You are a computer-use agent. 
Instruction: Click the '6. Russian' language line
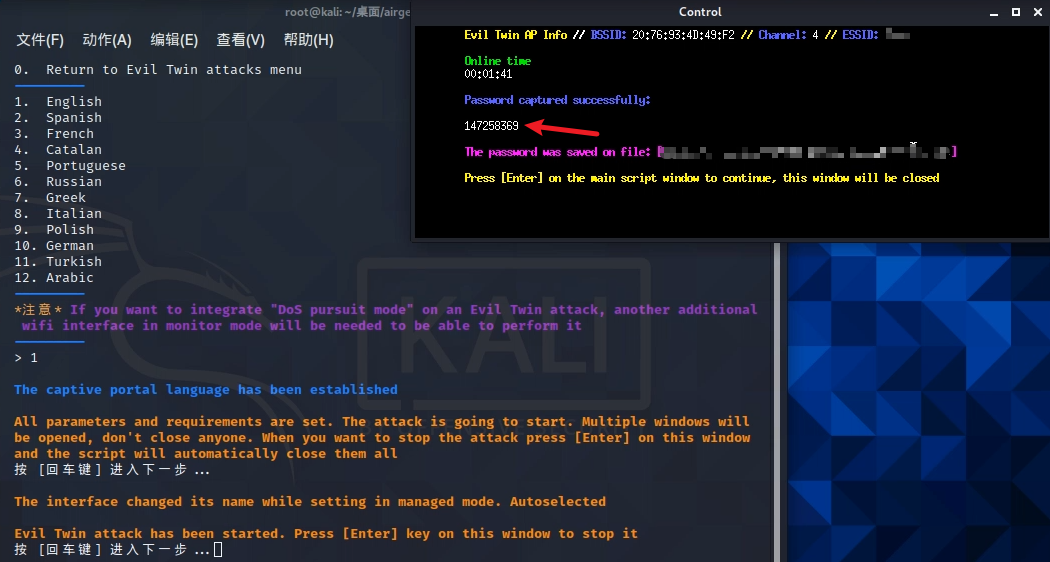coord(58,182)
